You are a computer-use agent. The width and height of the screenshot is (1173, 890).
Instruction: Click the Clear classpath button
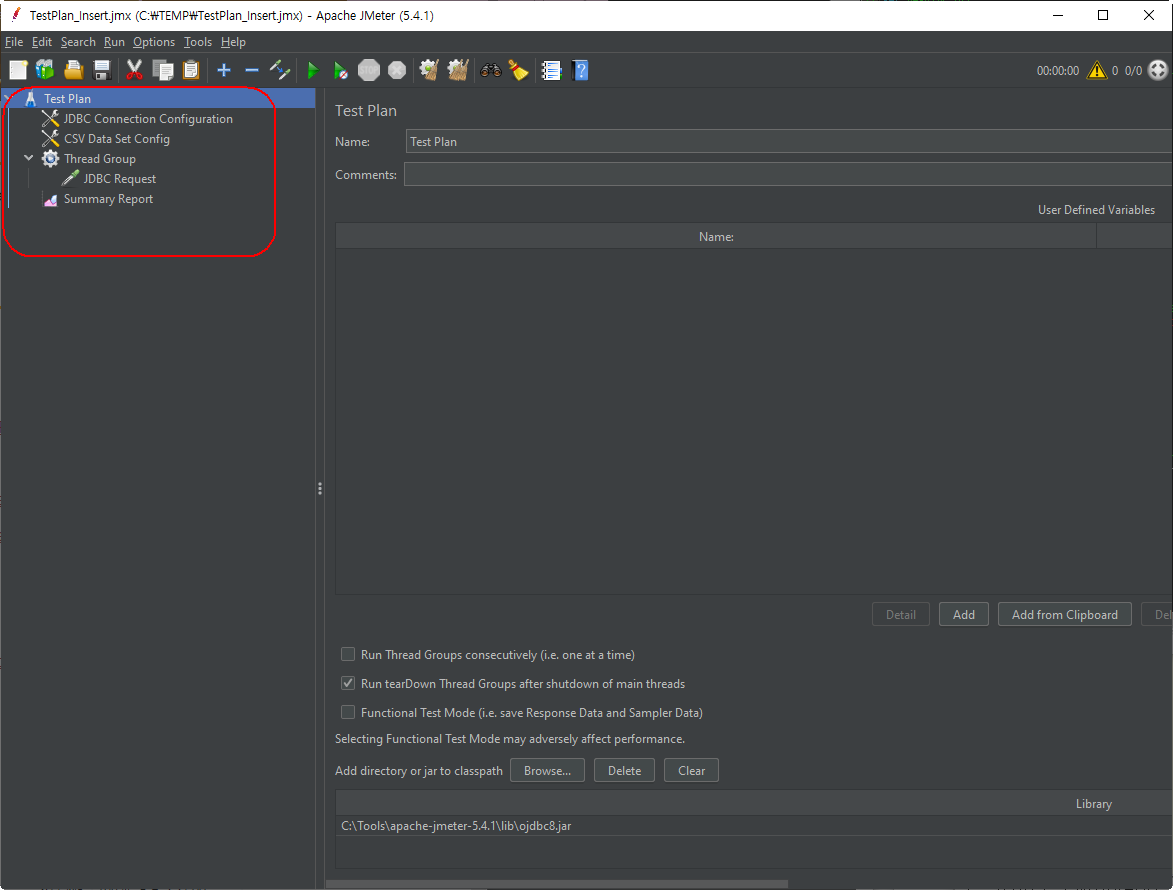click(691, 770)
